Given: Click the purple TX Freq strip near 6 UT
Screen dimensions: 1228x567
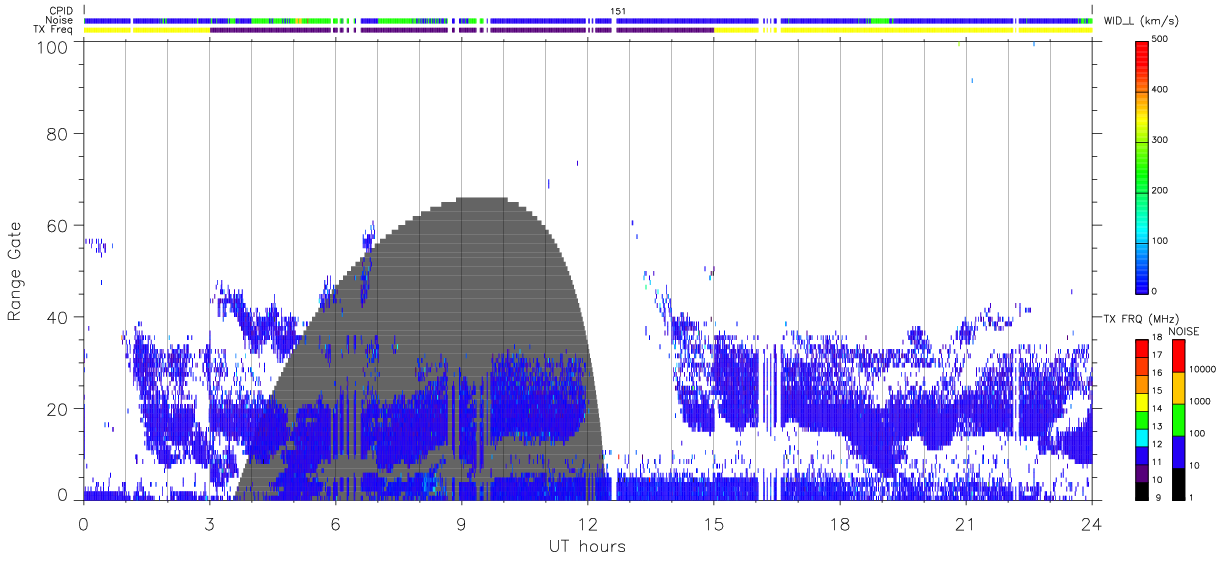Looking at the screenshot, I should point(335,30).
